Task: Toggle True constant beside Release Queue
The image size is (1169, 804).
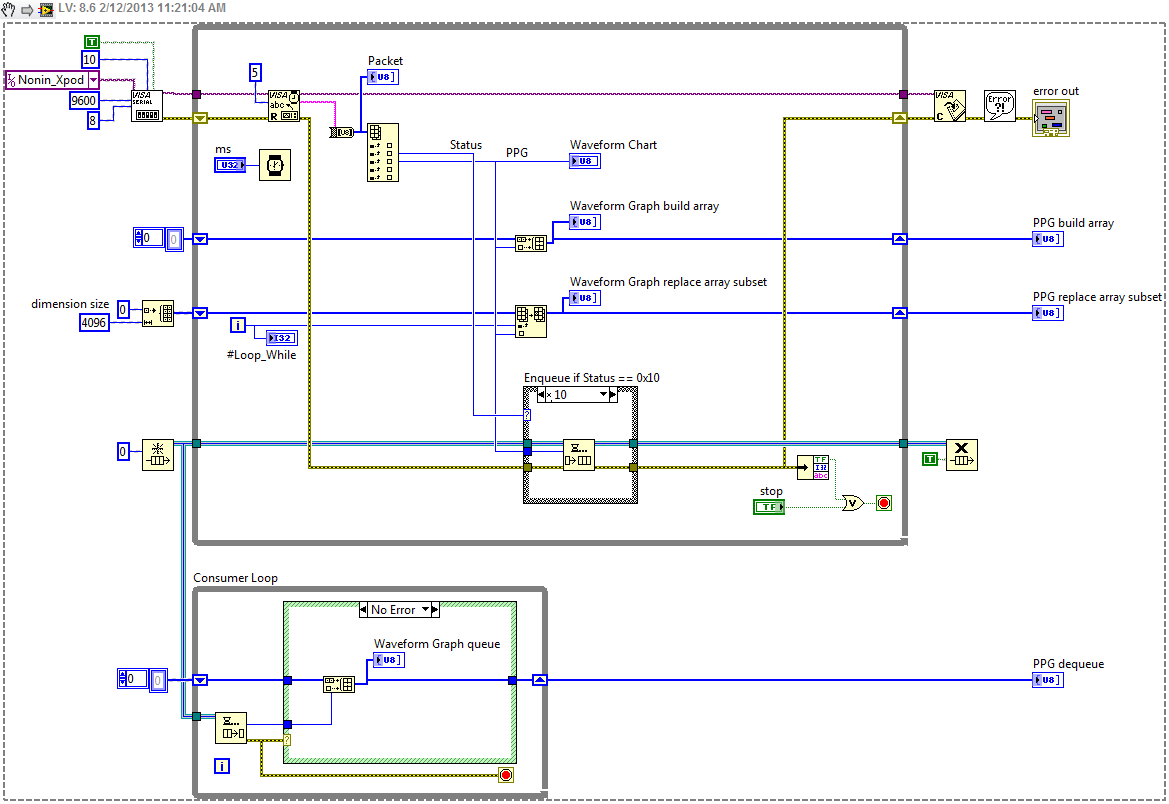Action: (930, 459)
